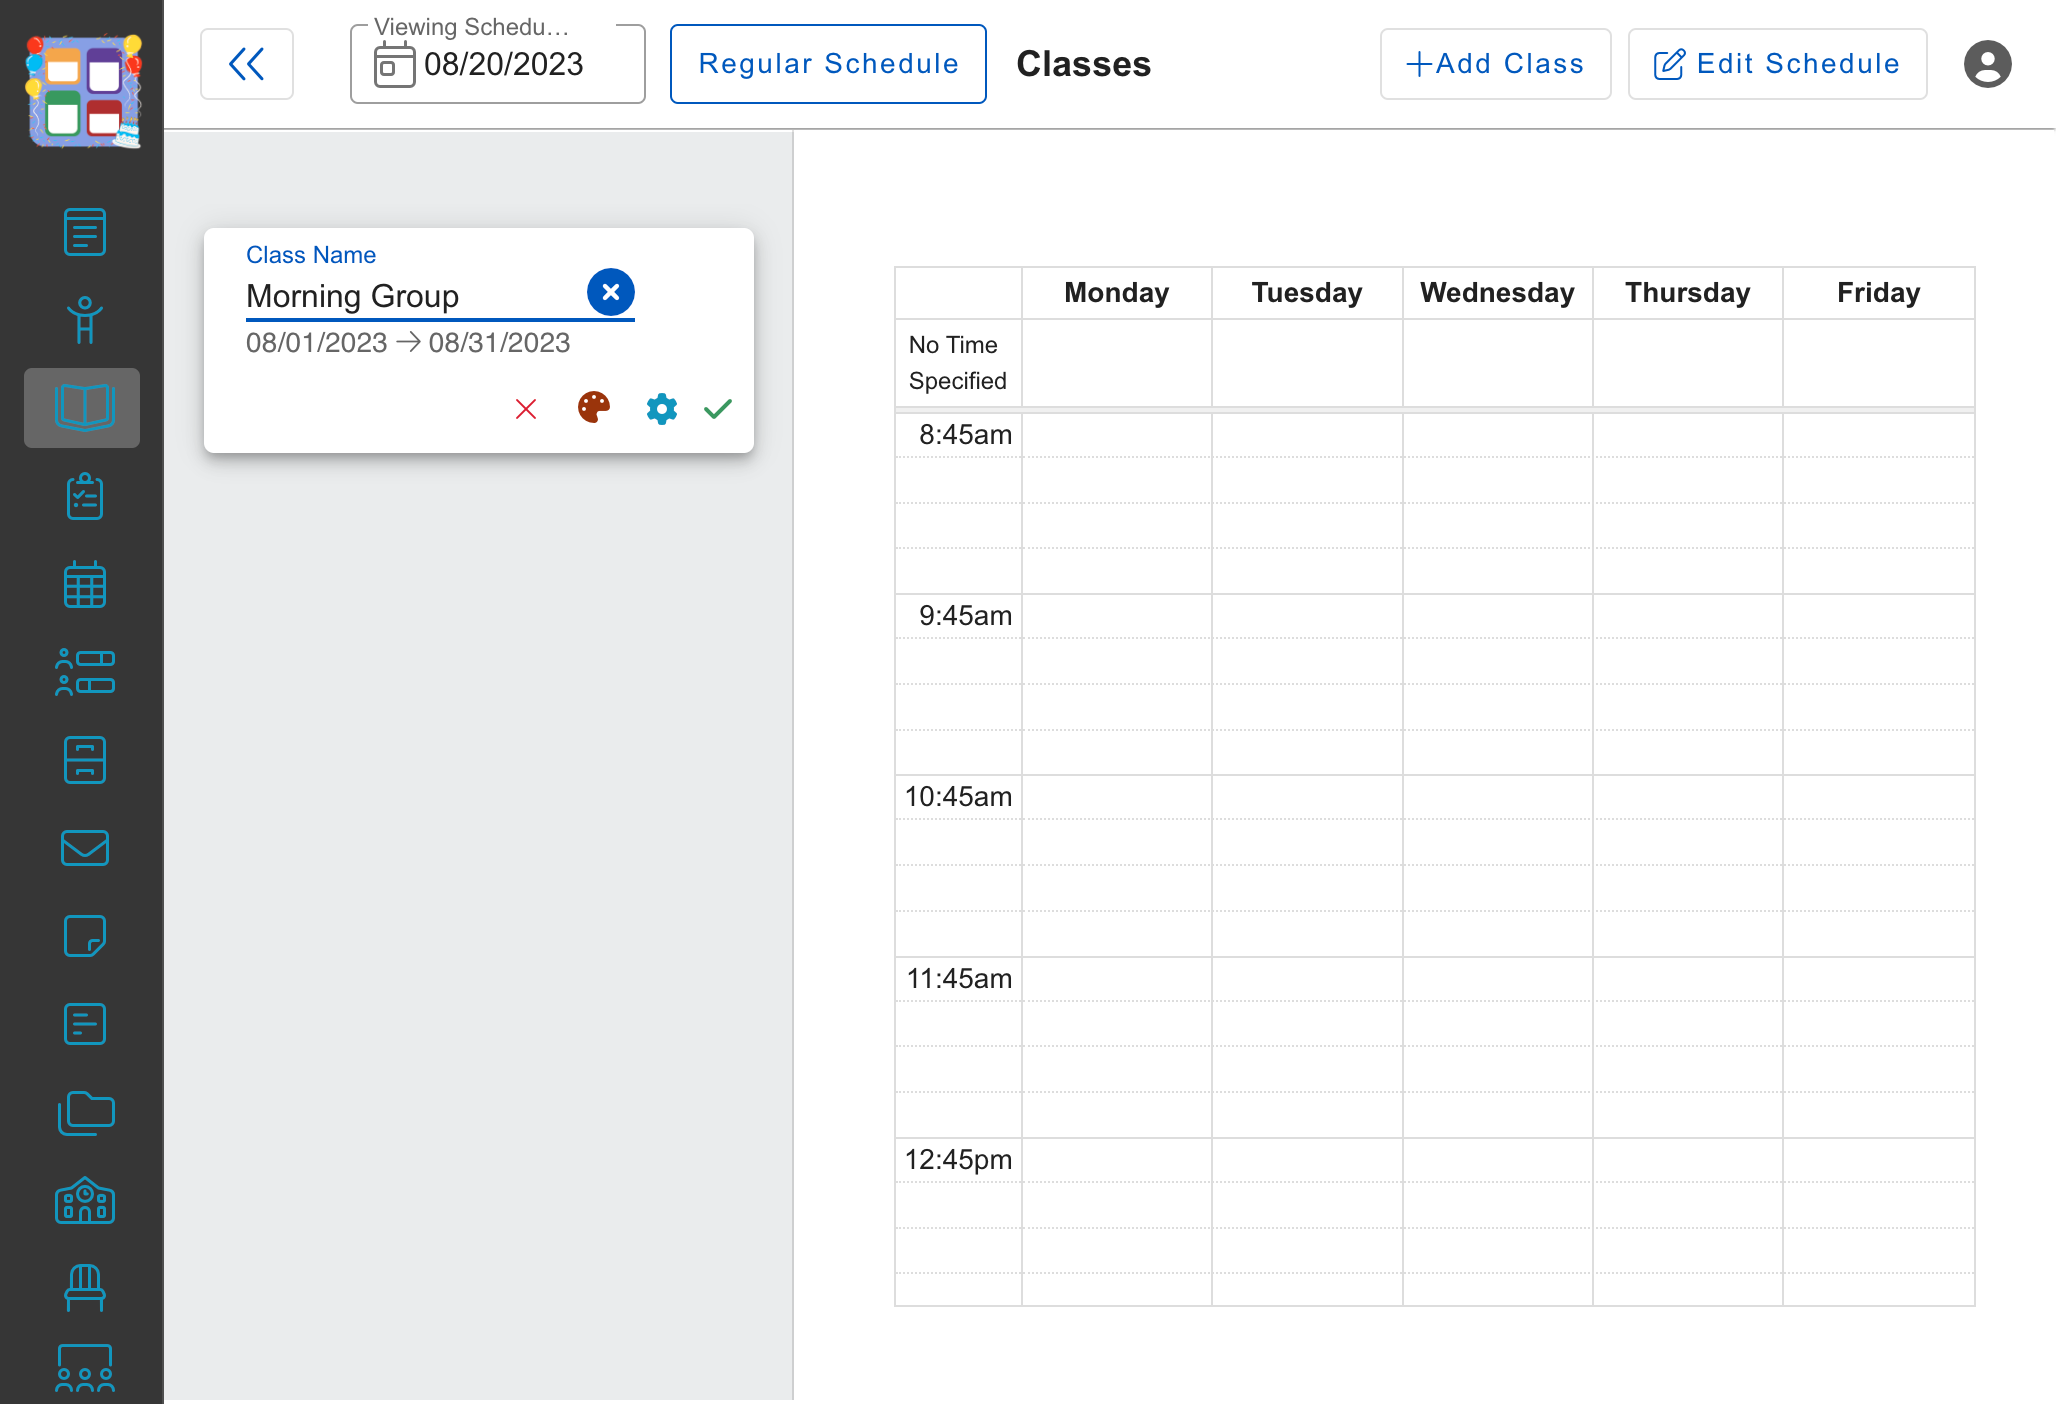Open the school building sidebar icon
The width and height of the screenshot is (2056, 1404).
tap(85, 1200)
